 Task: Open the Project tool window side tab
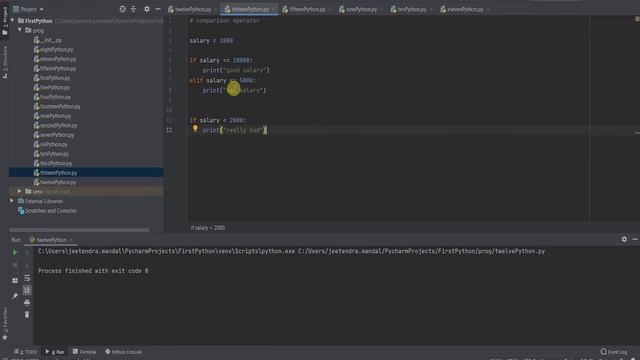pyautogui.click(x=4, y=20)
